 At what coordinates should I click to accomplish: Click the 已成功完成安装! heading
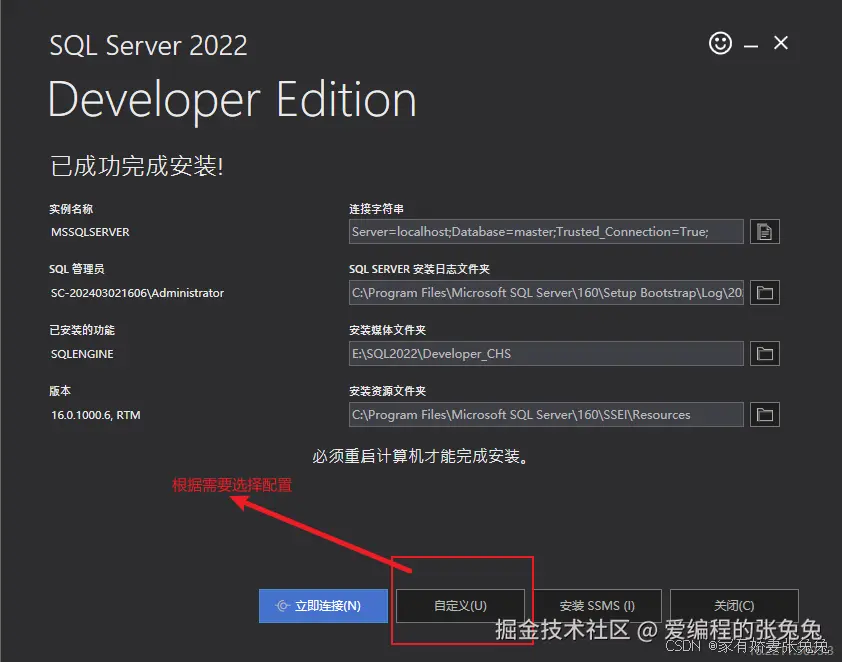(x=136, y=166)
